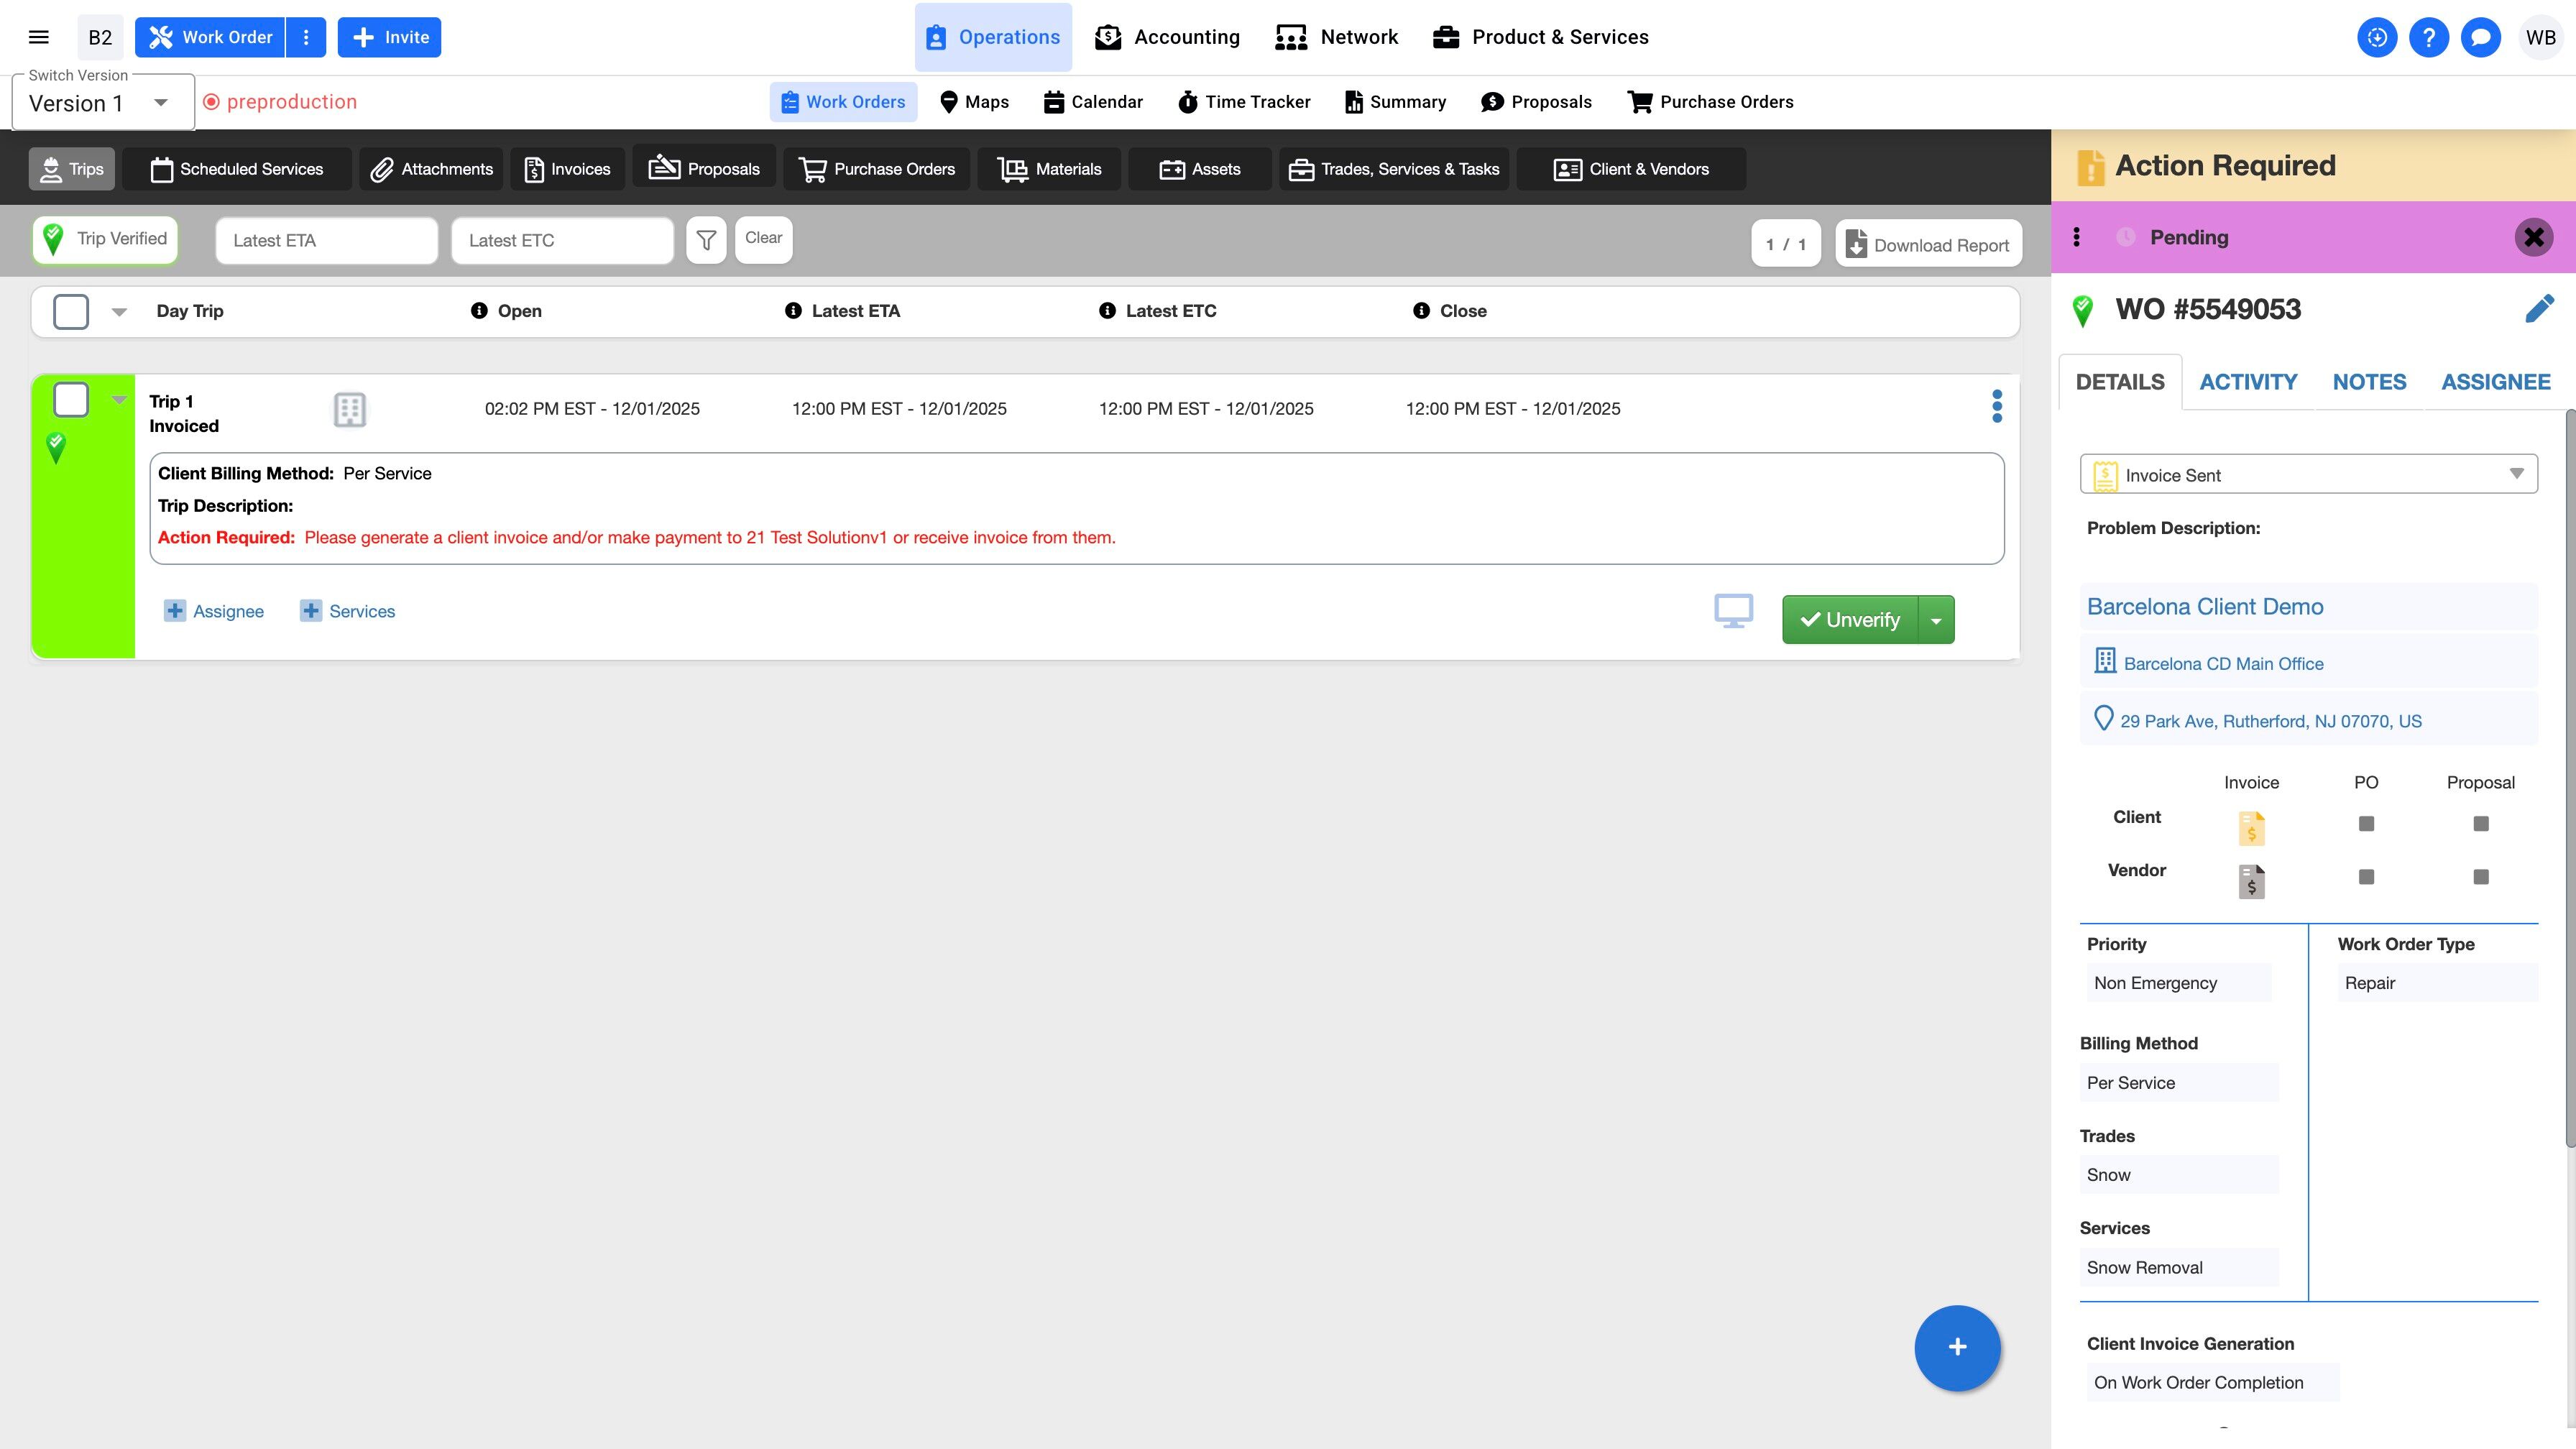Check the Trip 1 row checkbox
Screen dimensions: 2576x1449
[71, 400]
